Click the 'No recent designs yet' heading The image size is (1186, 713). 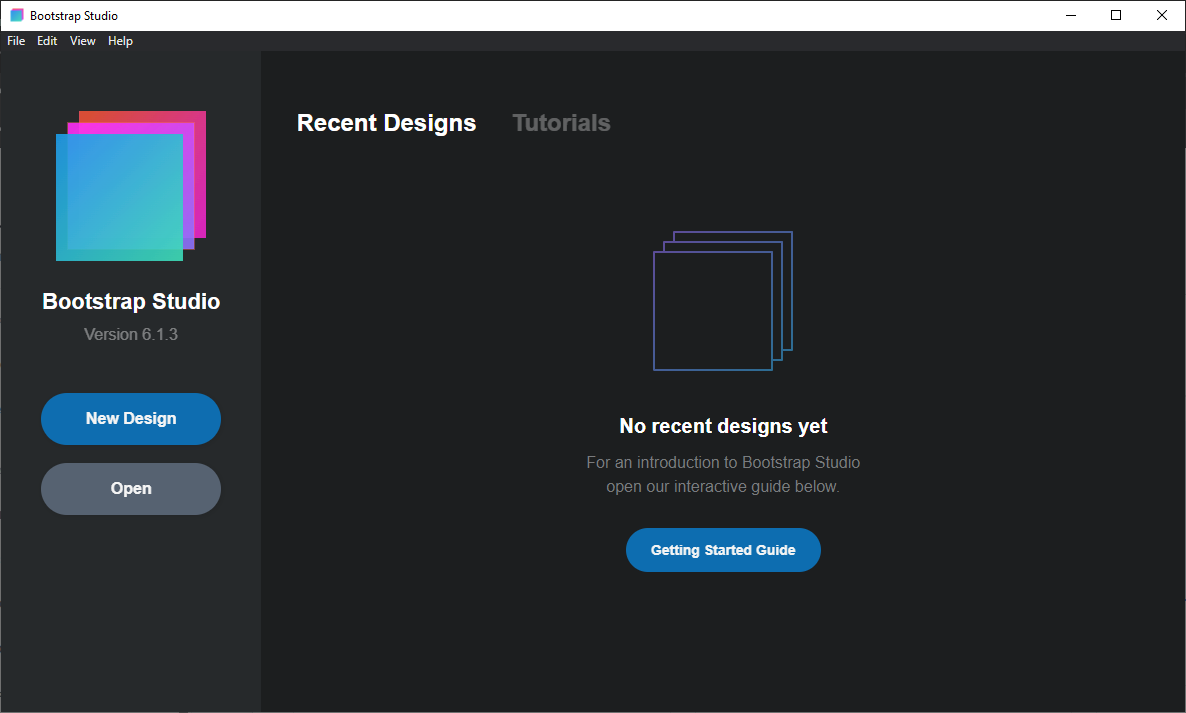pyautogui.click(x=723, y=425)
